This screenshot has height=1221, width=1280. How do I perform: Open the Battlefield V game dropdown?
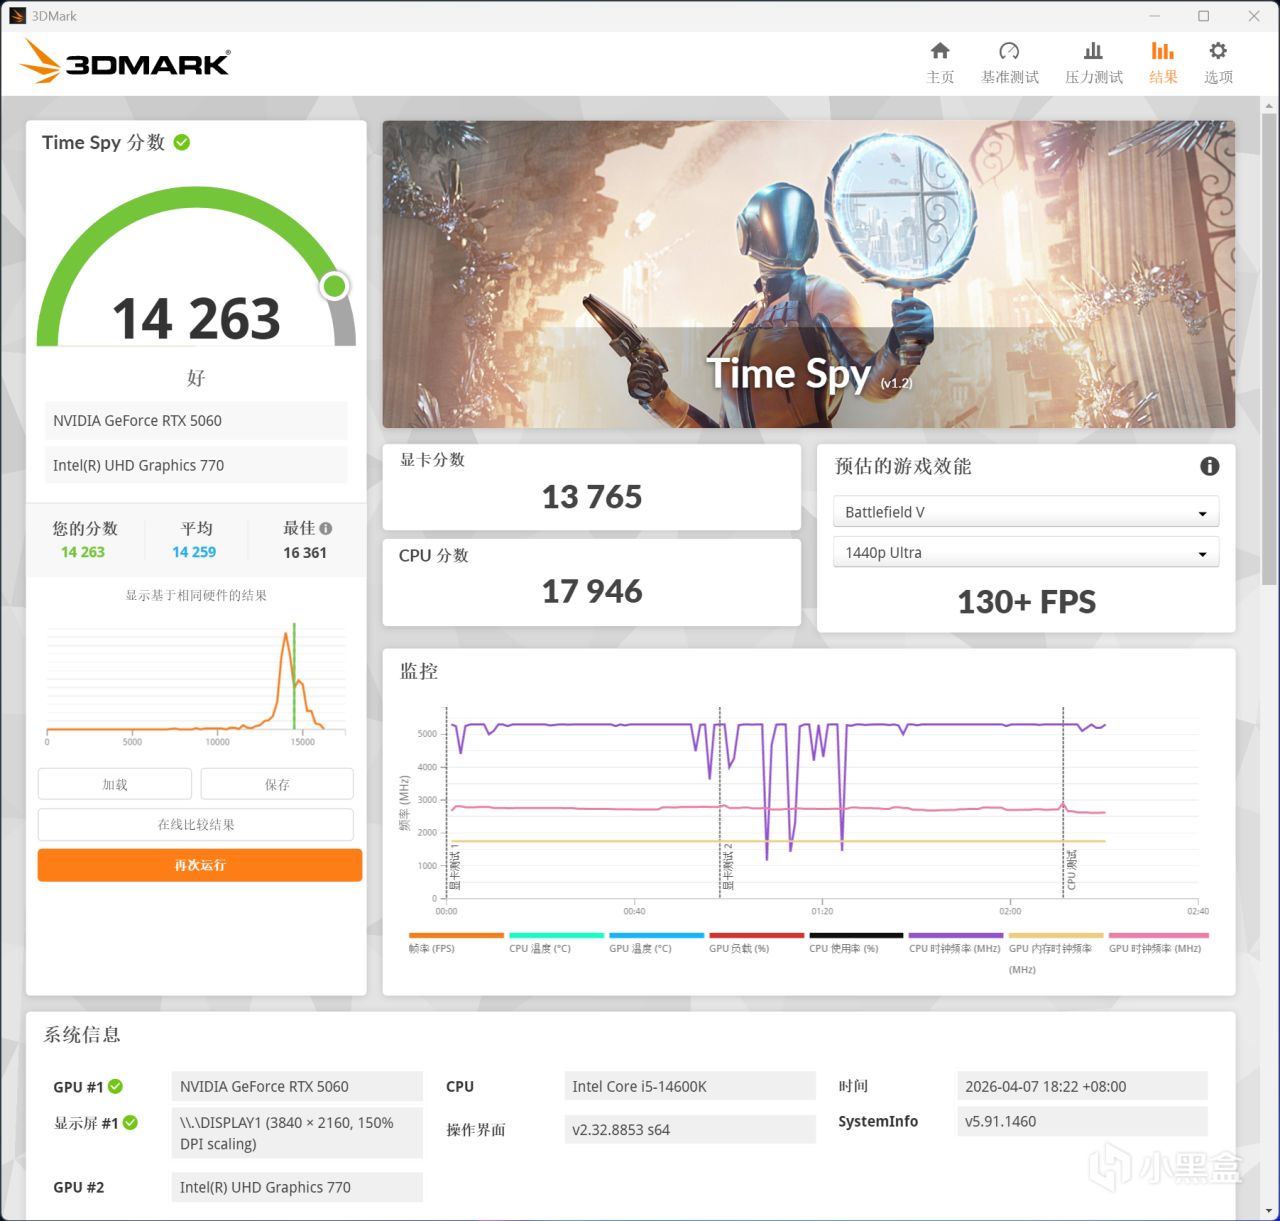1026,512
